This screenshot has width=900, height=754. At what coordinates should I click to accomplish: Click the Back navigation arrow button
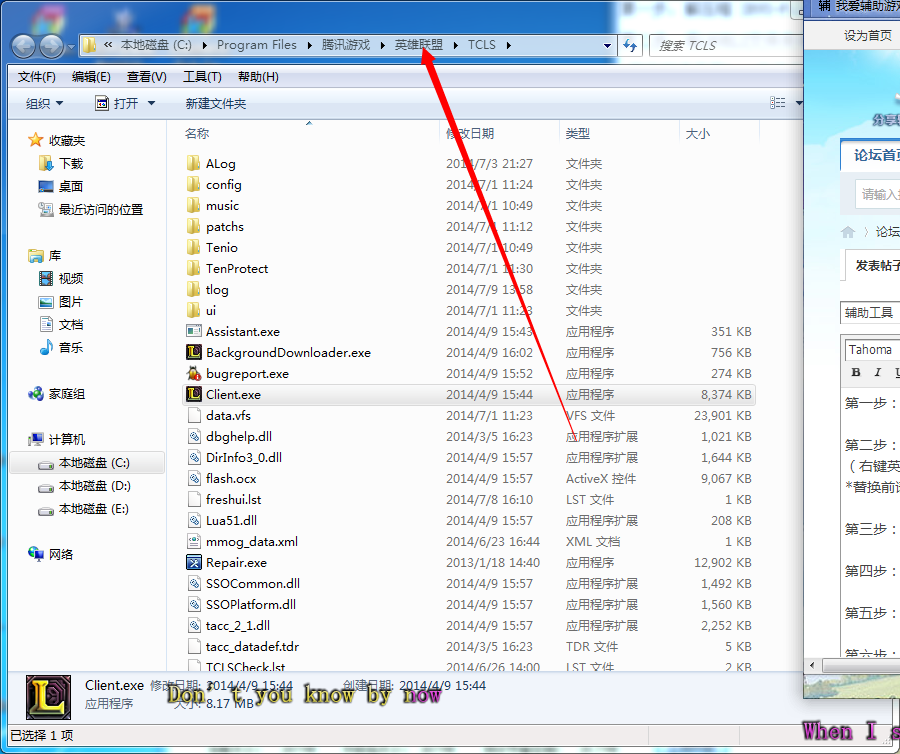coord(24,46)
